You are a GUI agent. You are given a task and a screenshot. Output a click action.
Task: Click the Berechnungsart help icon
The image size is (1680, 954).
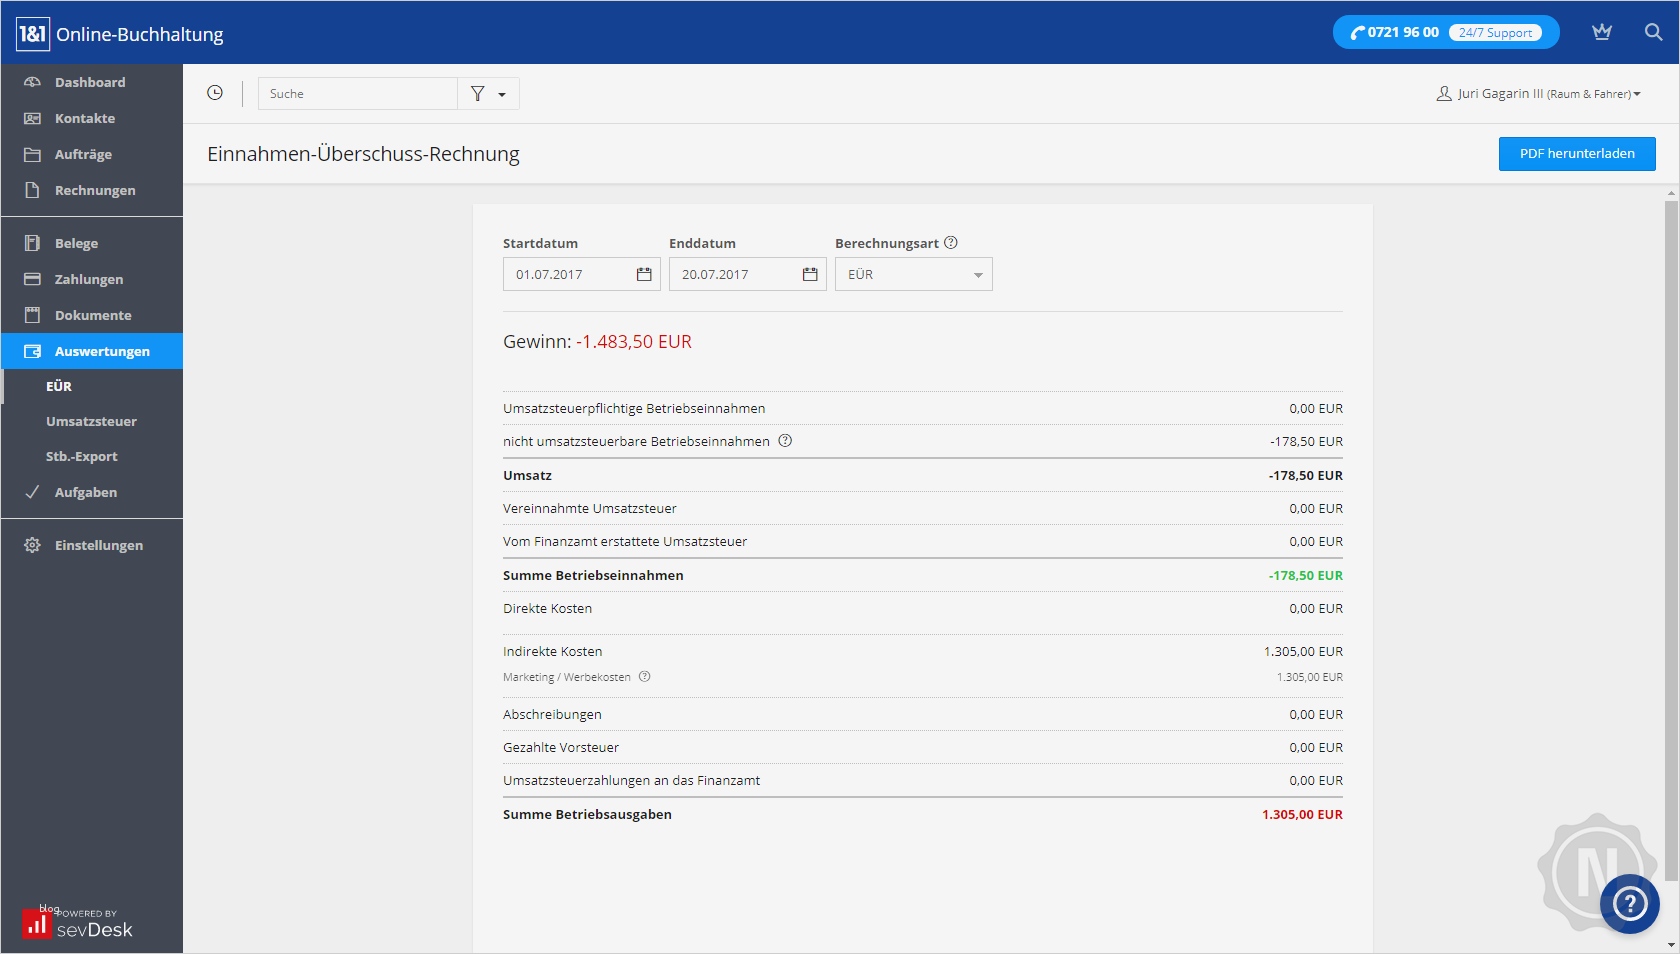[951, 242]
